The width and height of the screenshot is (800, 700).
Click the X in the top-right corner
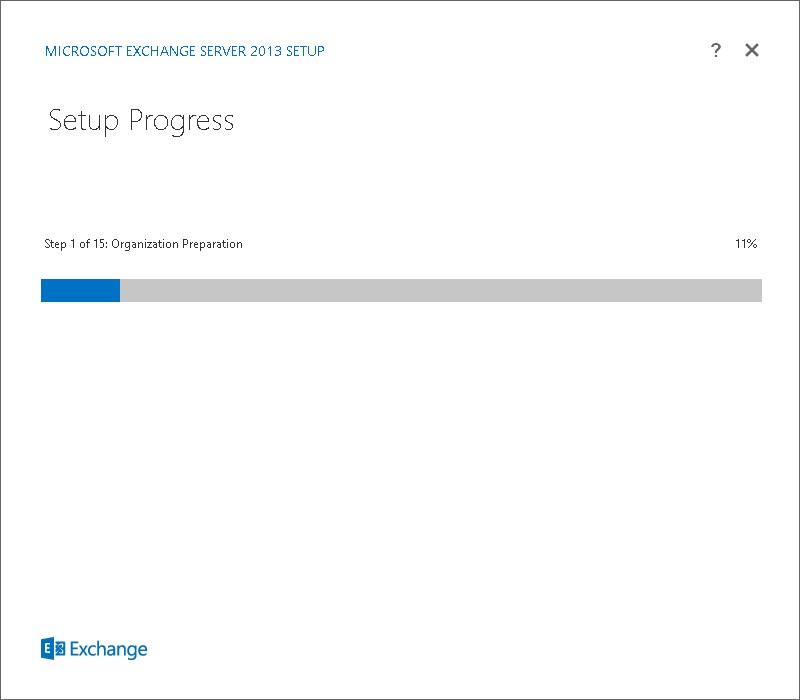pyautogui.click(x=751, y=50)
